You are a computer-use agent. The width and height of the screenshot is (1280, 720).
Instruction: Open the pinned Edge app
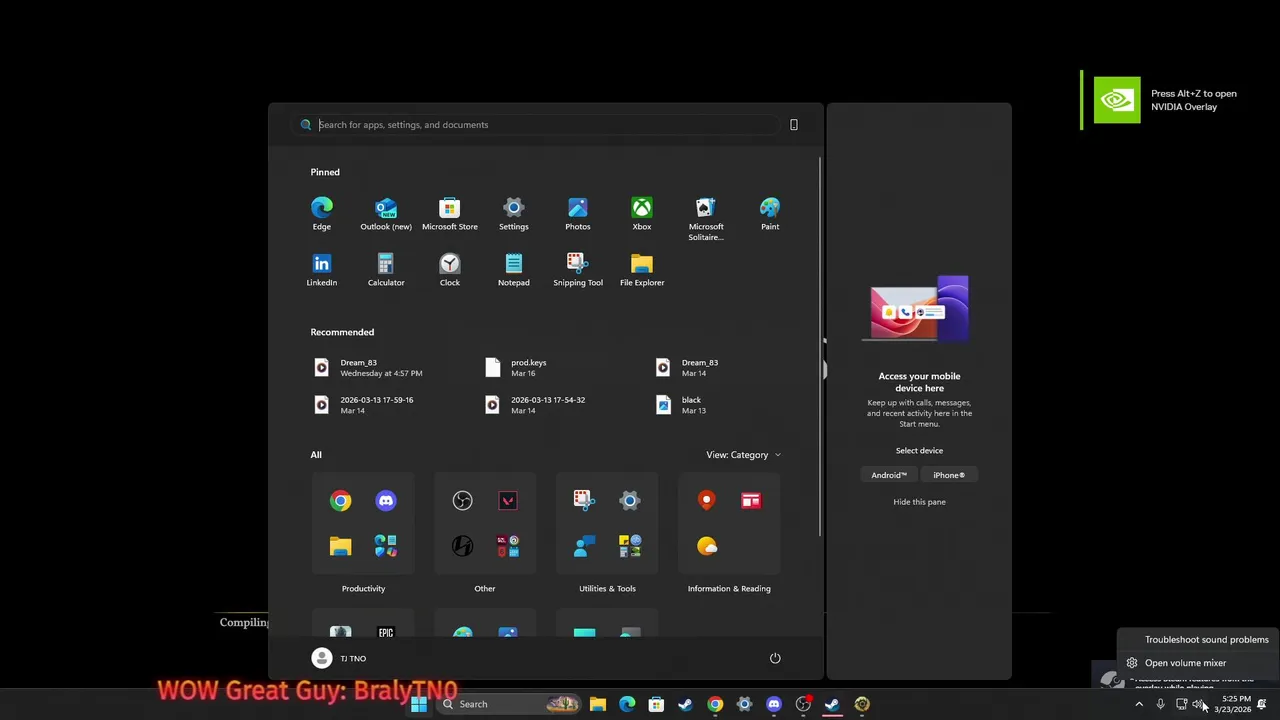click(x=321, y=214)
